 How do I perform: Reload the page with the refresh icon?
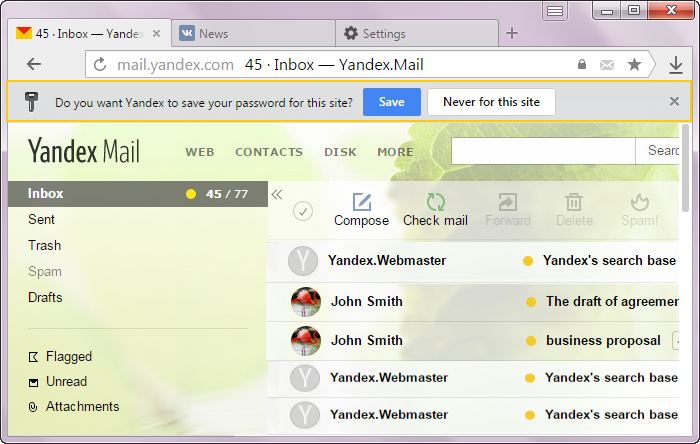pos(100,65)
